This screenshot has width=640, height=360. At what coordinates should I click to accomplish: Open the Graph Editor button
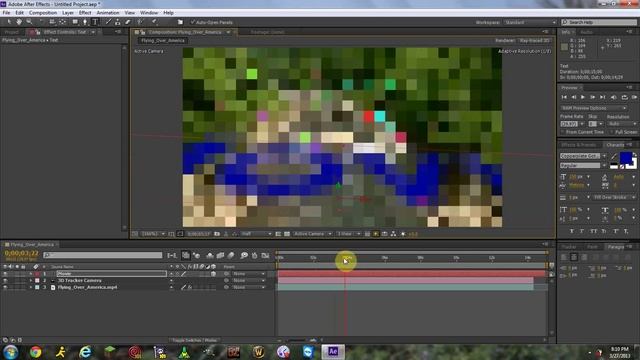pyautogui.click(x=265, y=256)
